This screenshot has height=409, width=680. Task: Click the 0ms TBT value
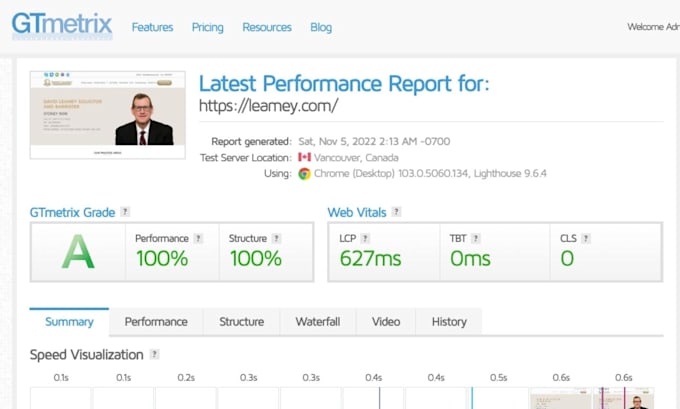(470, 258)
